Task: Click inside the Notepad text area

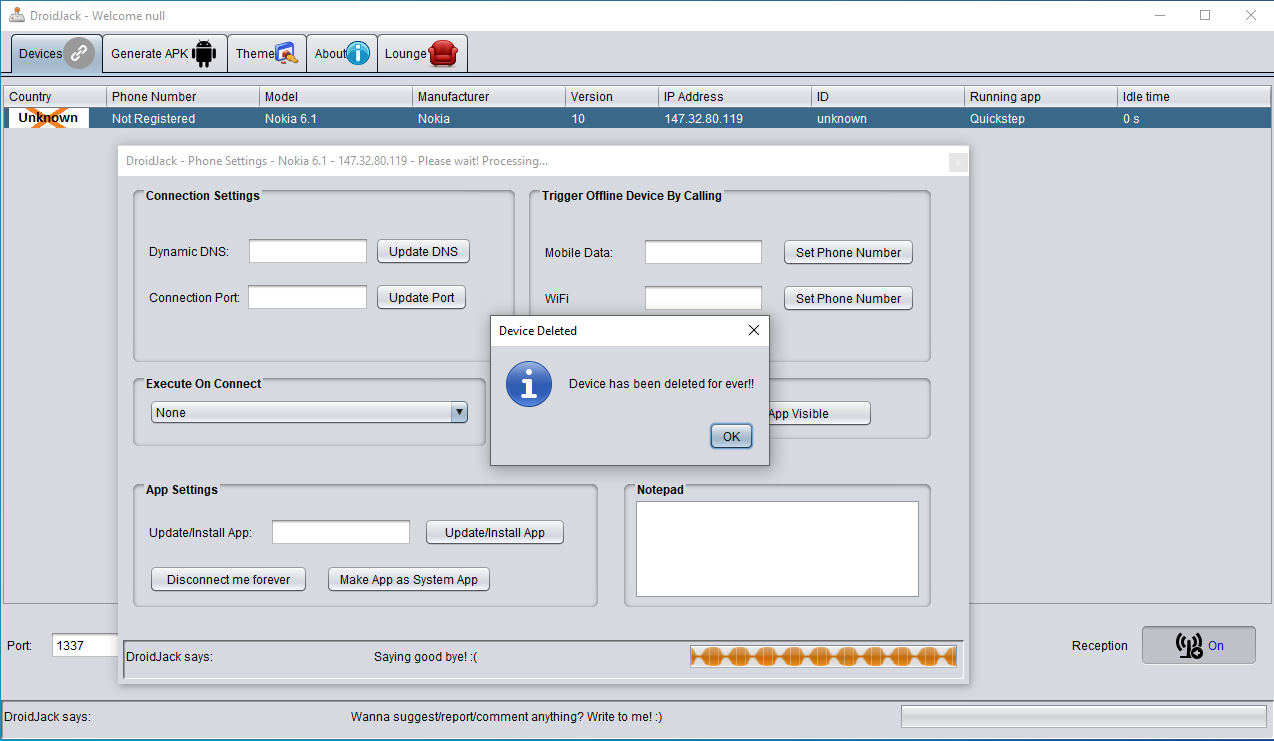Action: (777, 549)
